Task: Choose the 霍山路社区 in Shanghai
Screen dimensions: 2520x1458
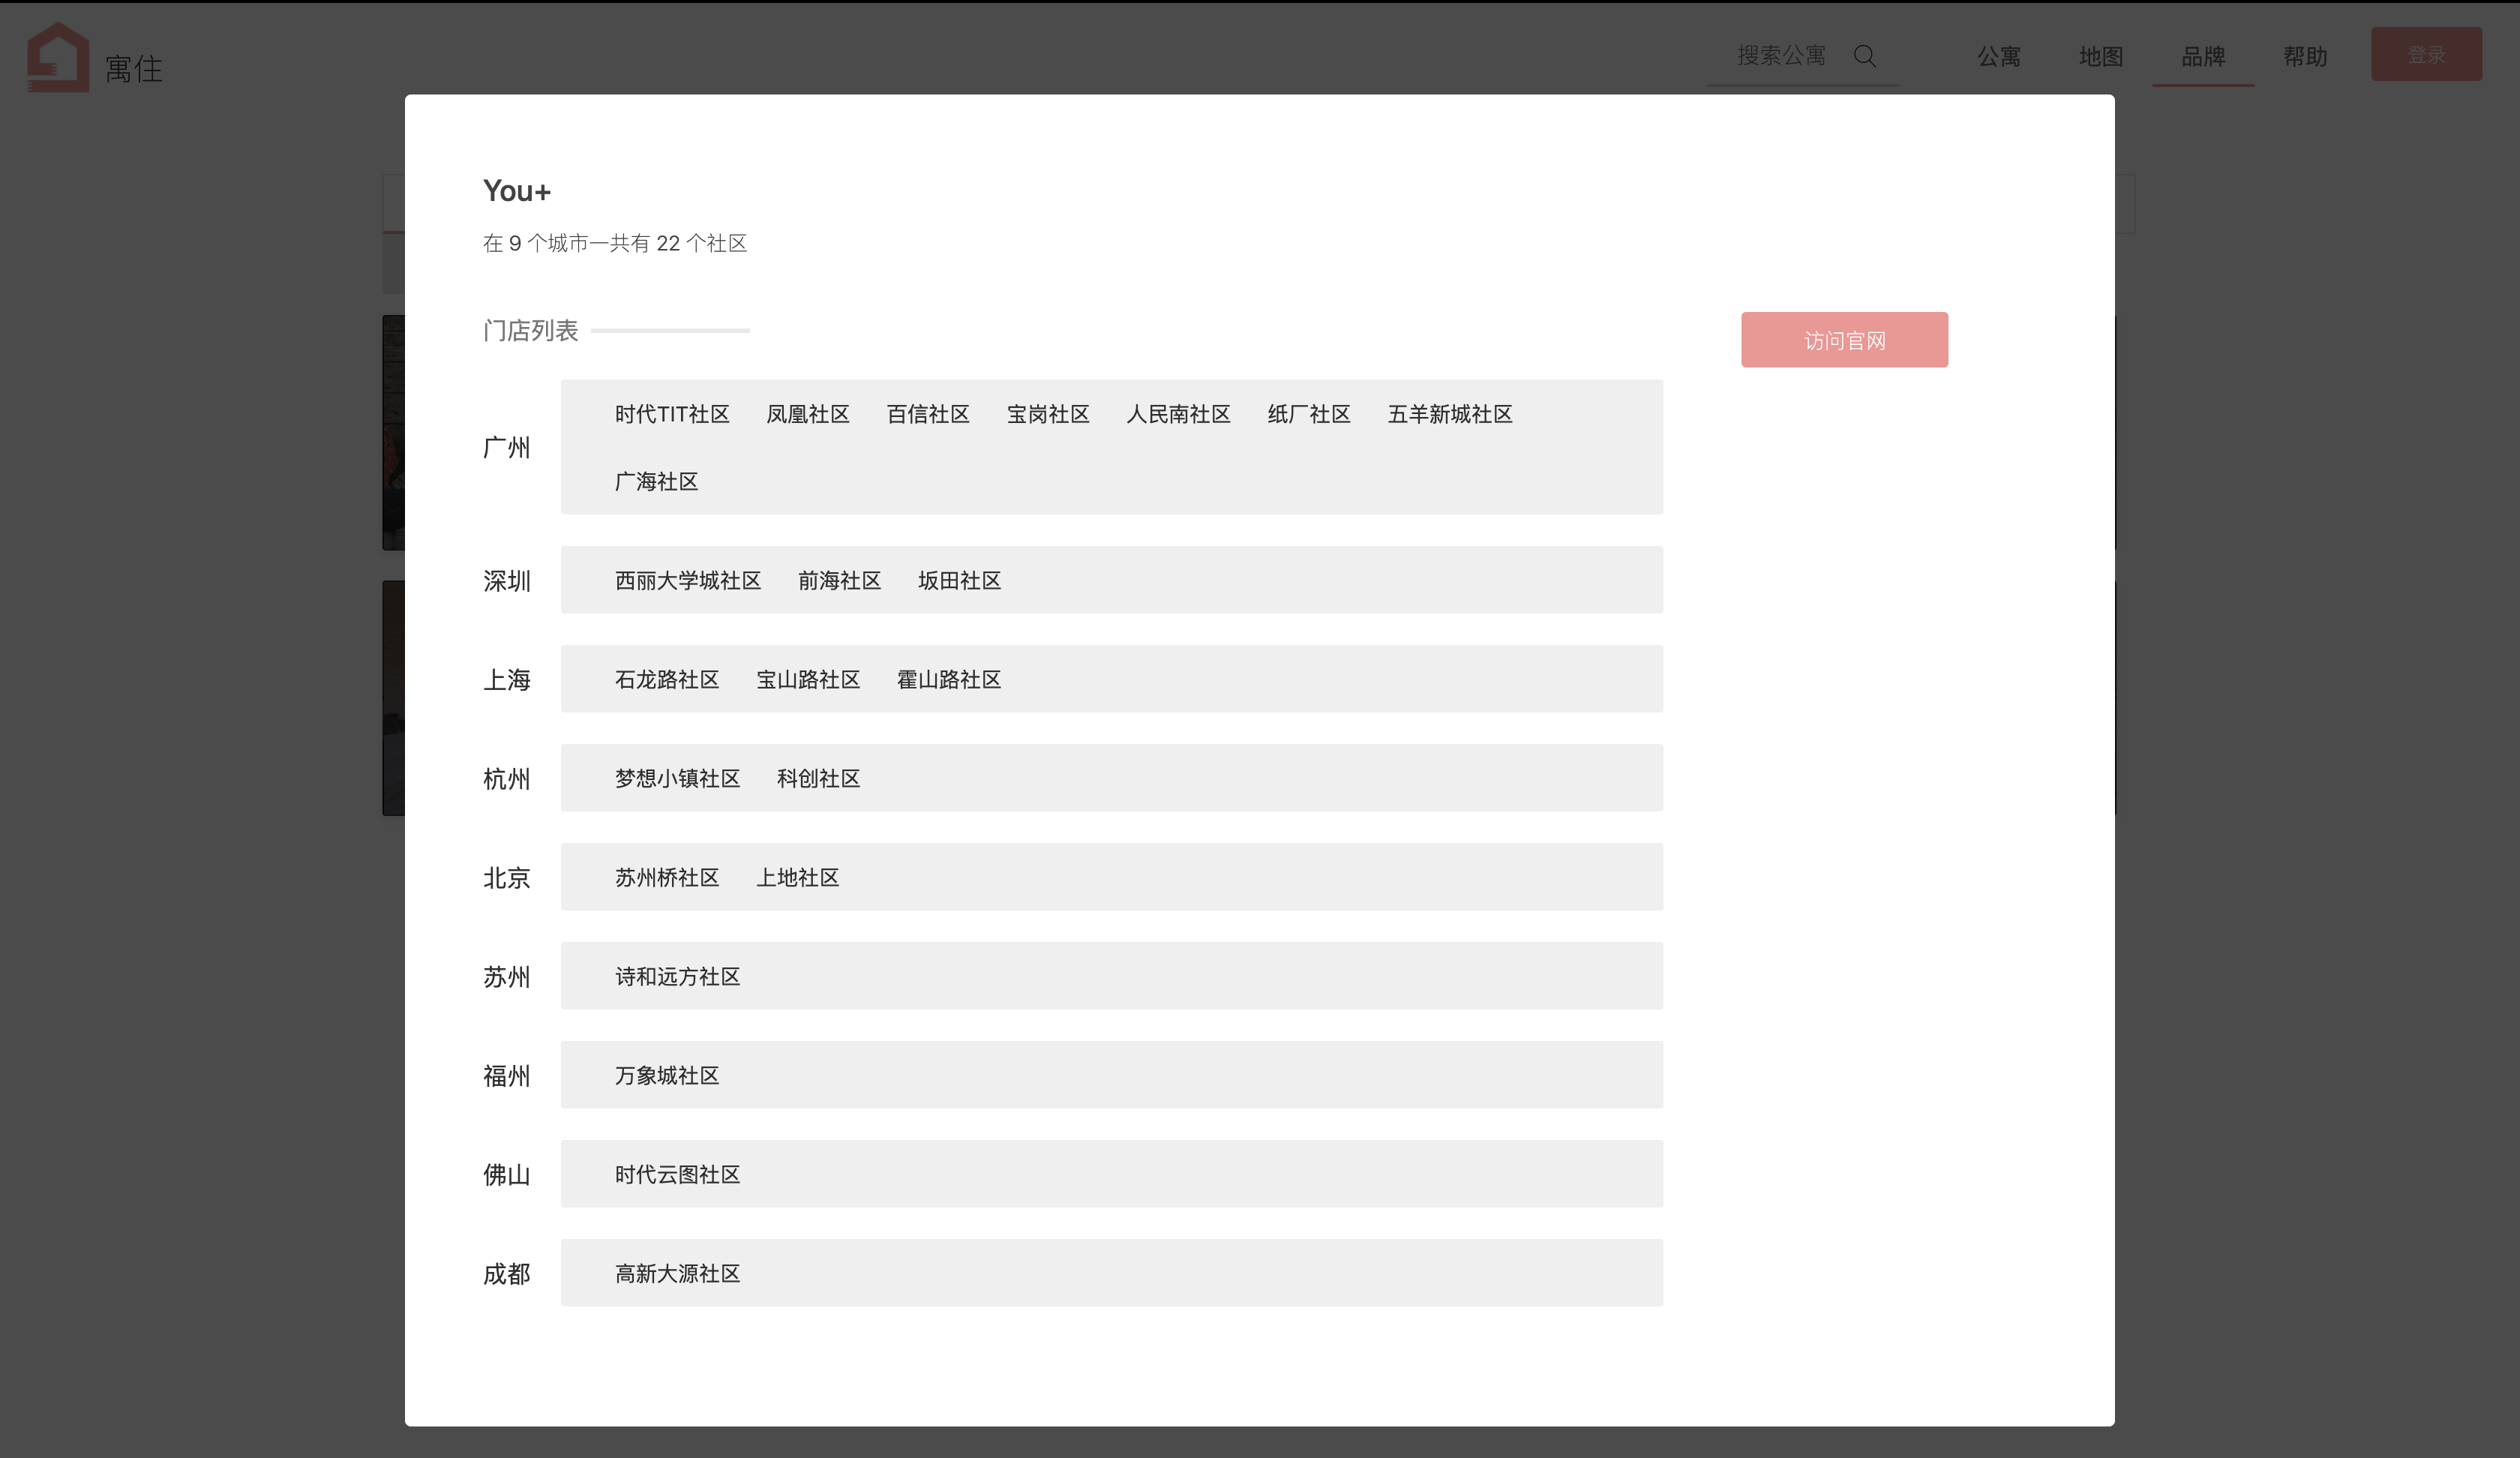Action: tap(948, 680)
